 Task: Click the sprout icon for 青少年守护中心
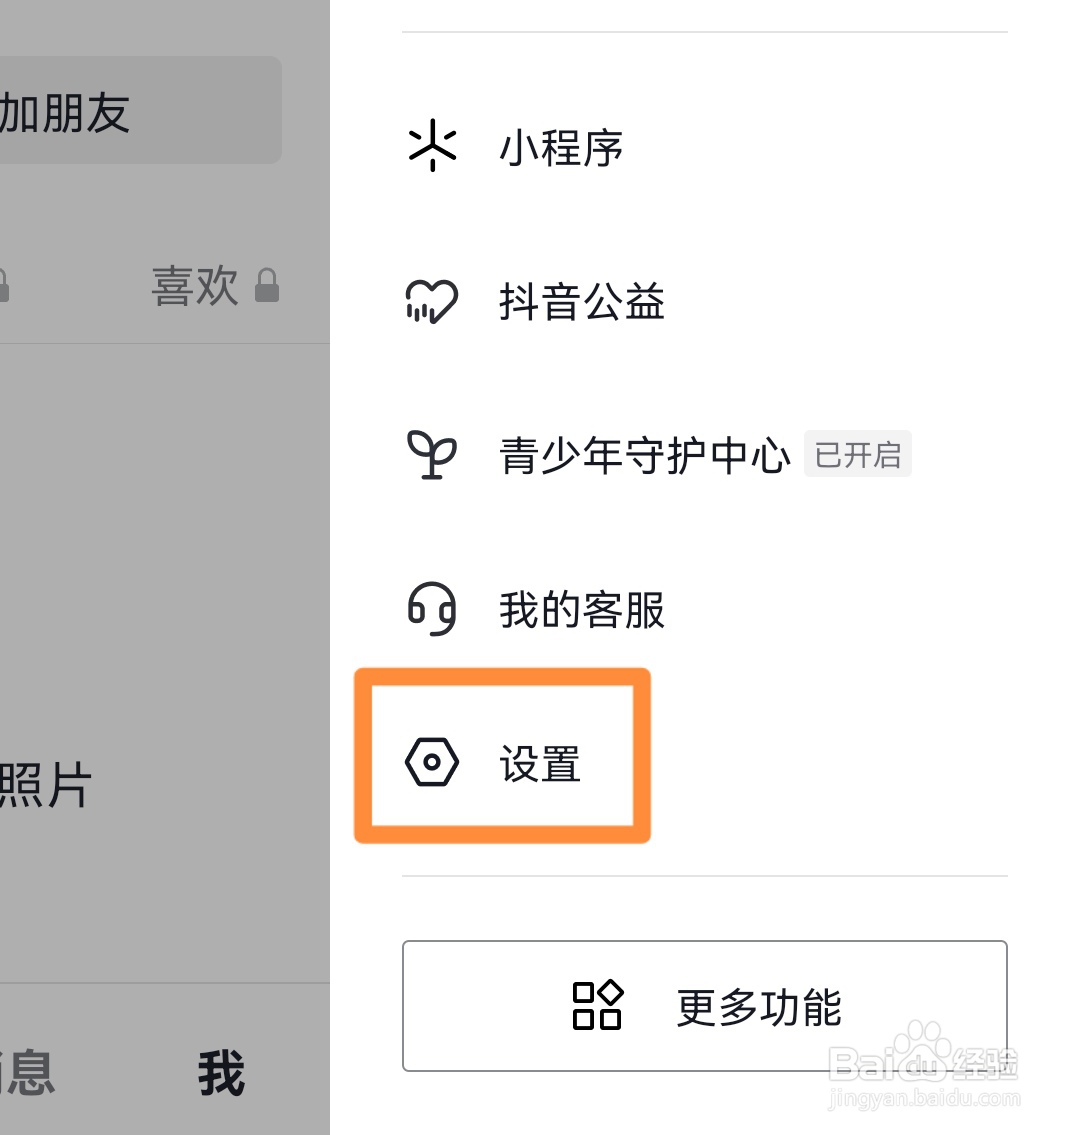[x=432, y=455]
